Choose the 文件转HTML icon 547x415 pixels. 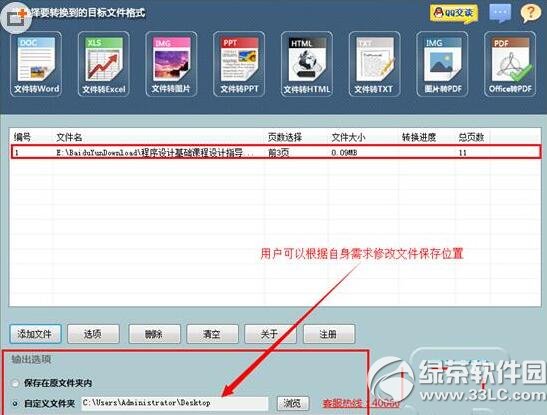pos(307,64)
